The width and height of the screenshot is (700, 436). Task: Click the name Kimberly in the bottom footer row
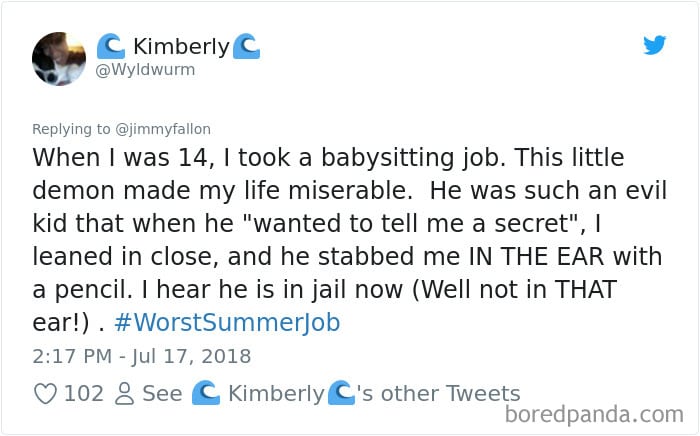[x=275, y=394]
